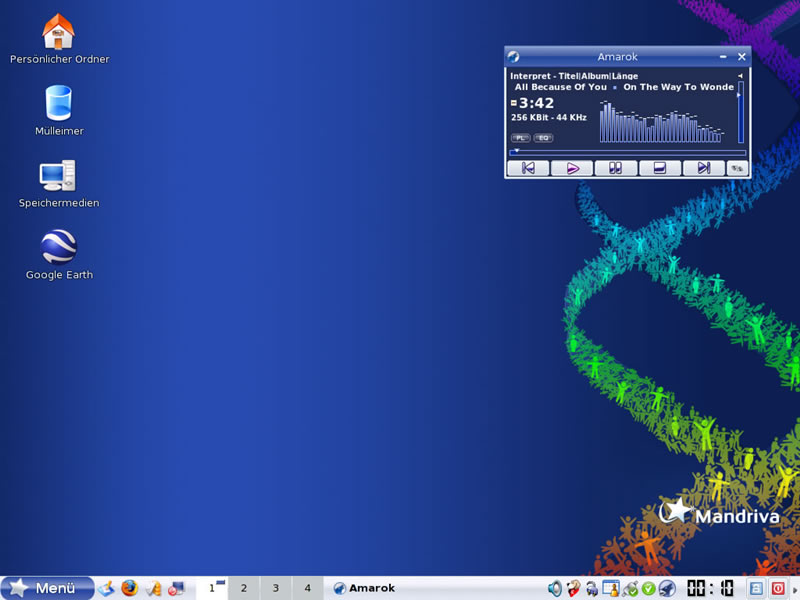800x600 pixels.
Task: Toggle the EQ equalizer button in Amarok
Action: tap(543, 138)
